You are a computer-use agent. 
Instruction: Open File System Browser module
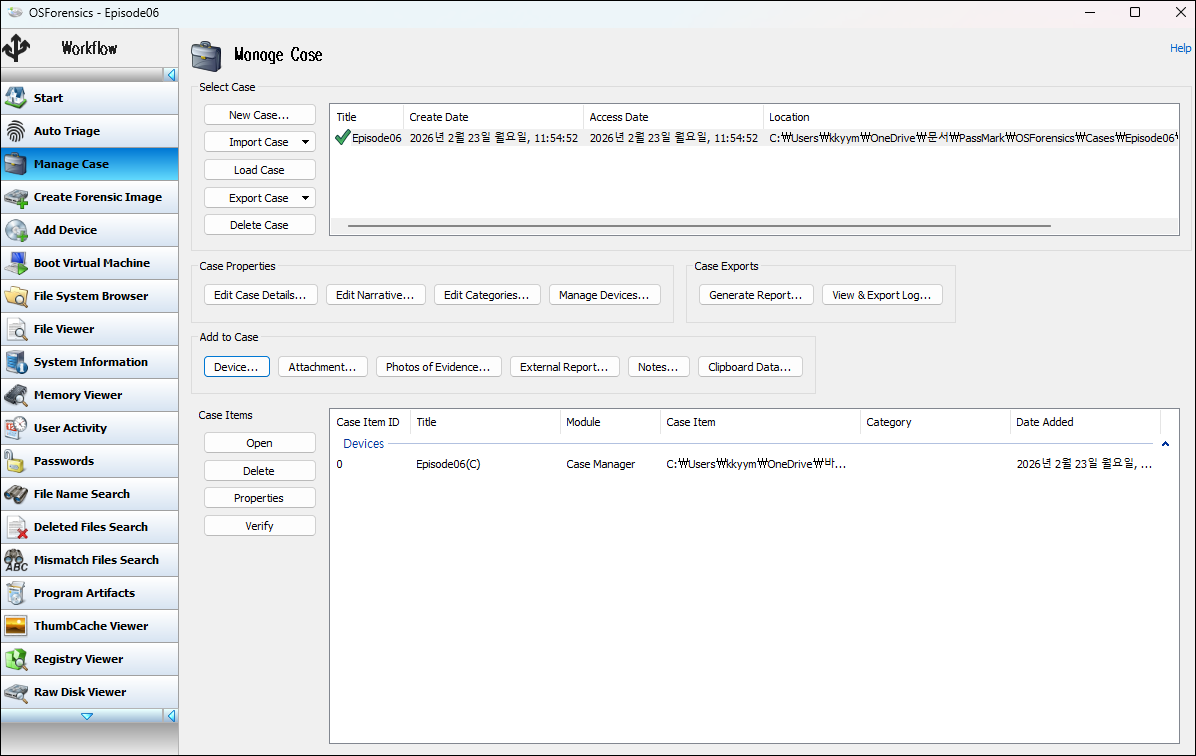[90, 296]
